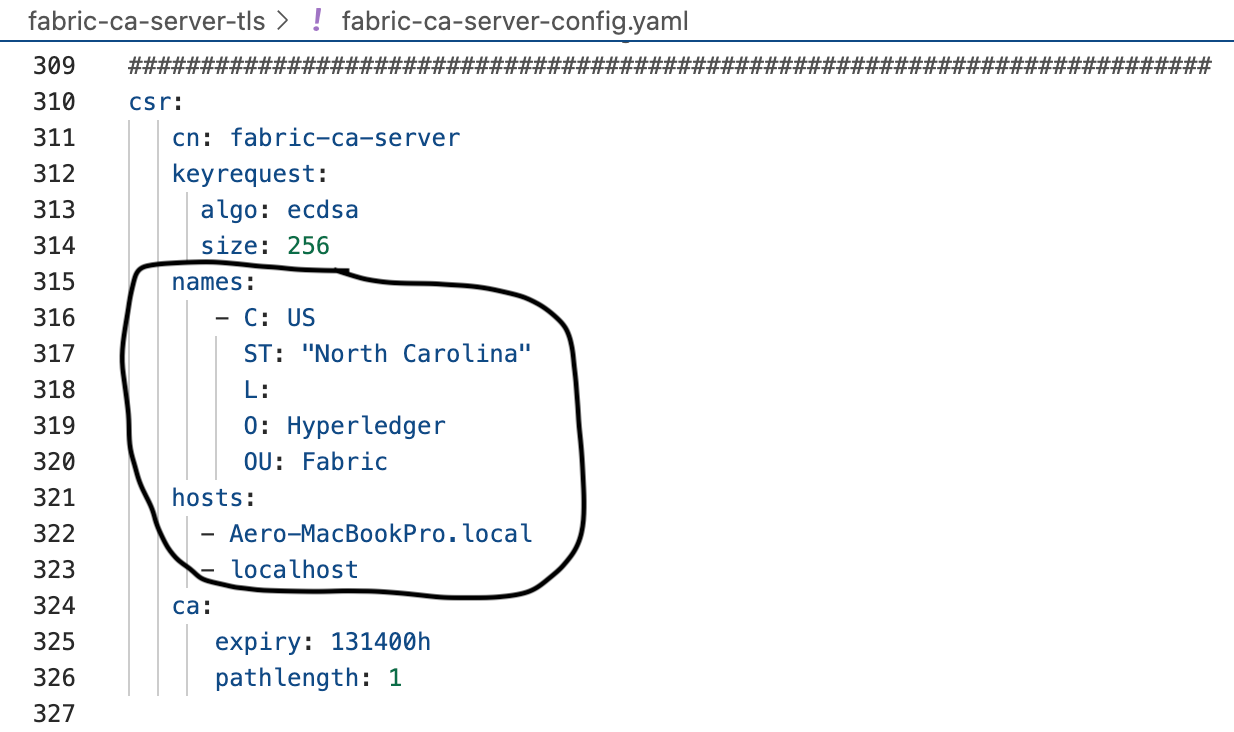Select line number 313
1234x732 pixels.
(x=54, y=210)
